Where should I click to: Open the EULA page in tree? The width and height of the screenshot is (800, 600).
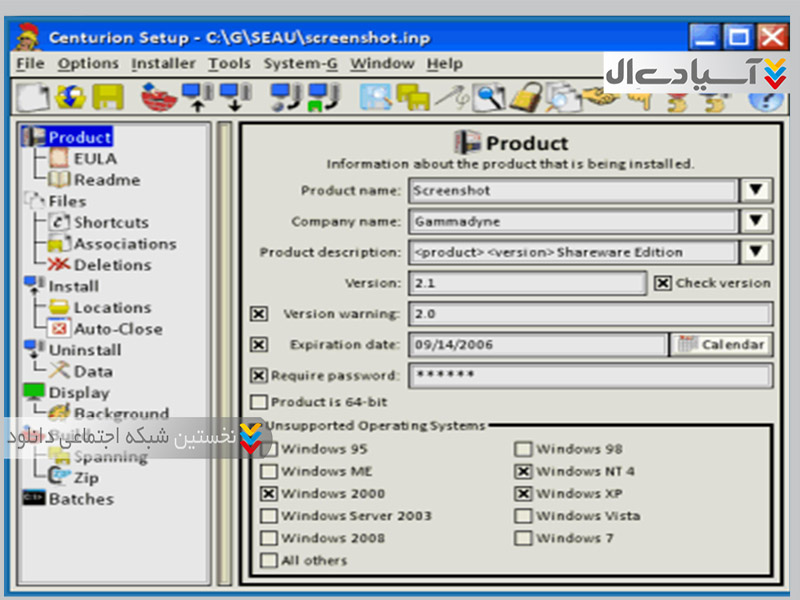tap(94, 158)
